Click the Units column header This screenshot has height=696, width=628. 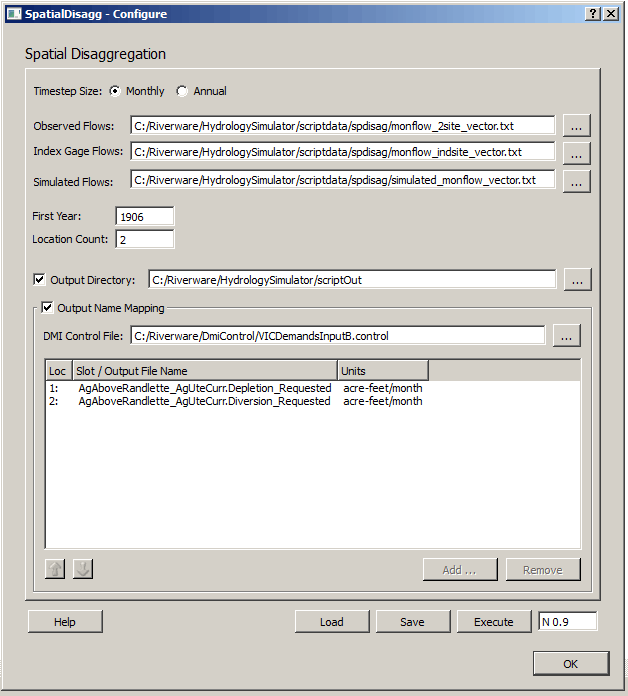pos(383,371)
